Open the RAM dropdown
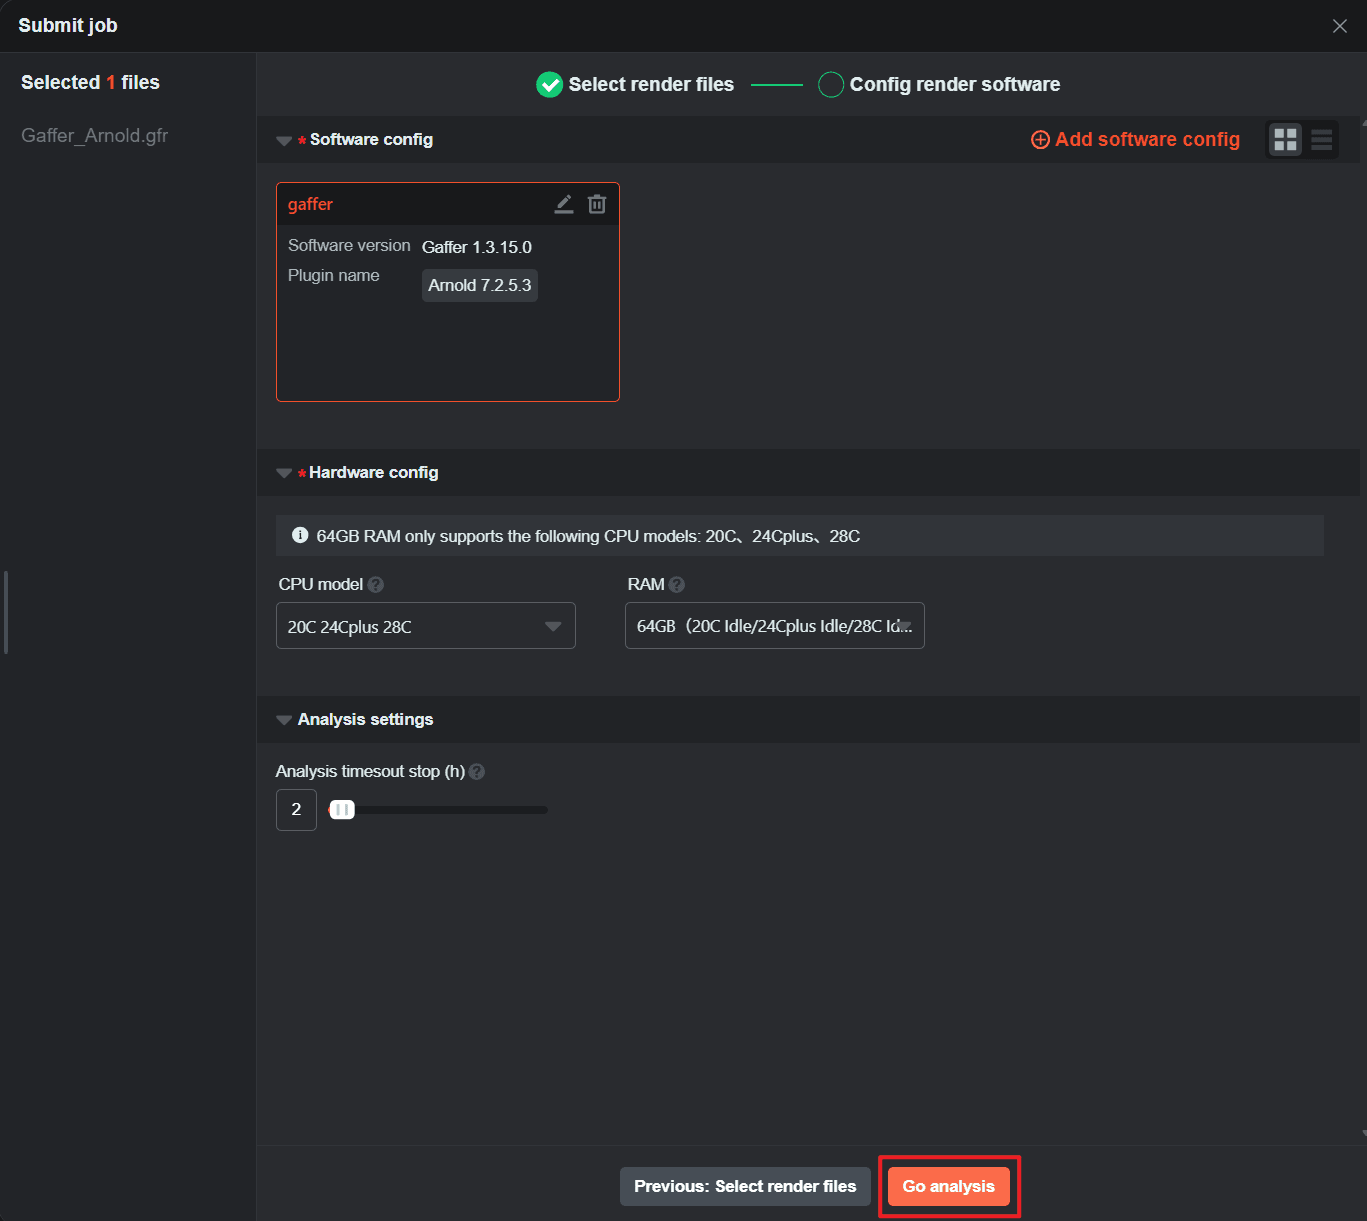The image size is (1367, 1221). point(774,626)
